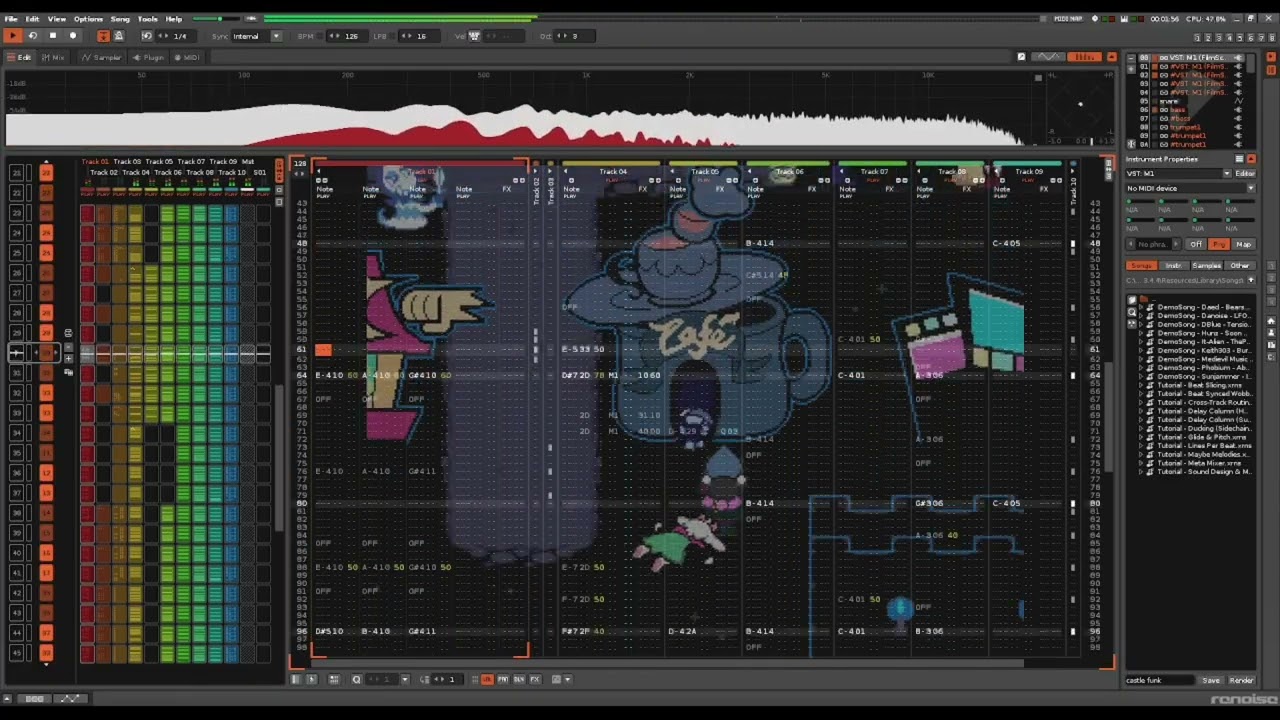The width and height of the screenshot is (1280, 720).
Task: Select Tutorial - Meta Mixer.xrns file
Action: coord(1201,463)
